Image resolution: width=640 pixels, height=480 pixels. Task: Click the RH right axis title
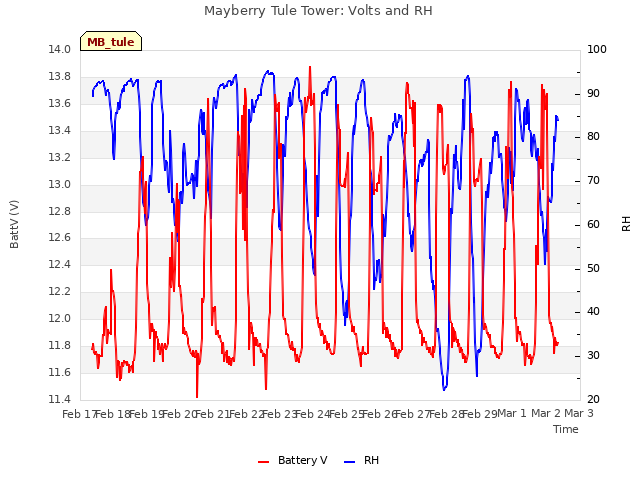pyautogui.click(x=626, y=224)
